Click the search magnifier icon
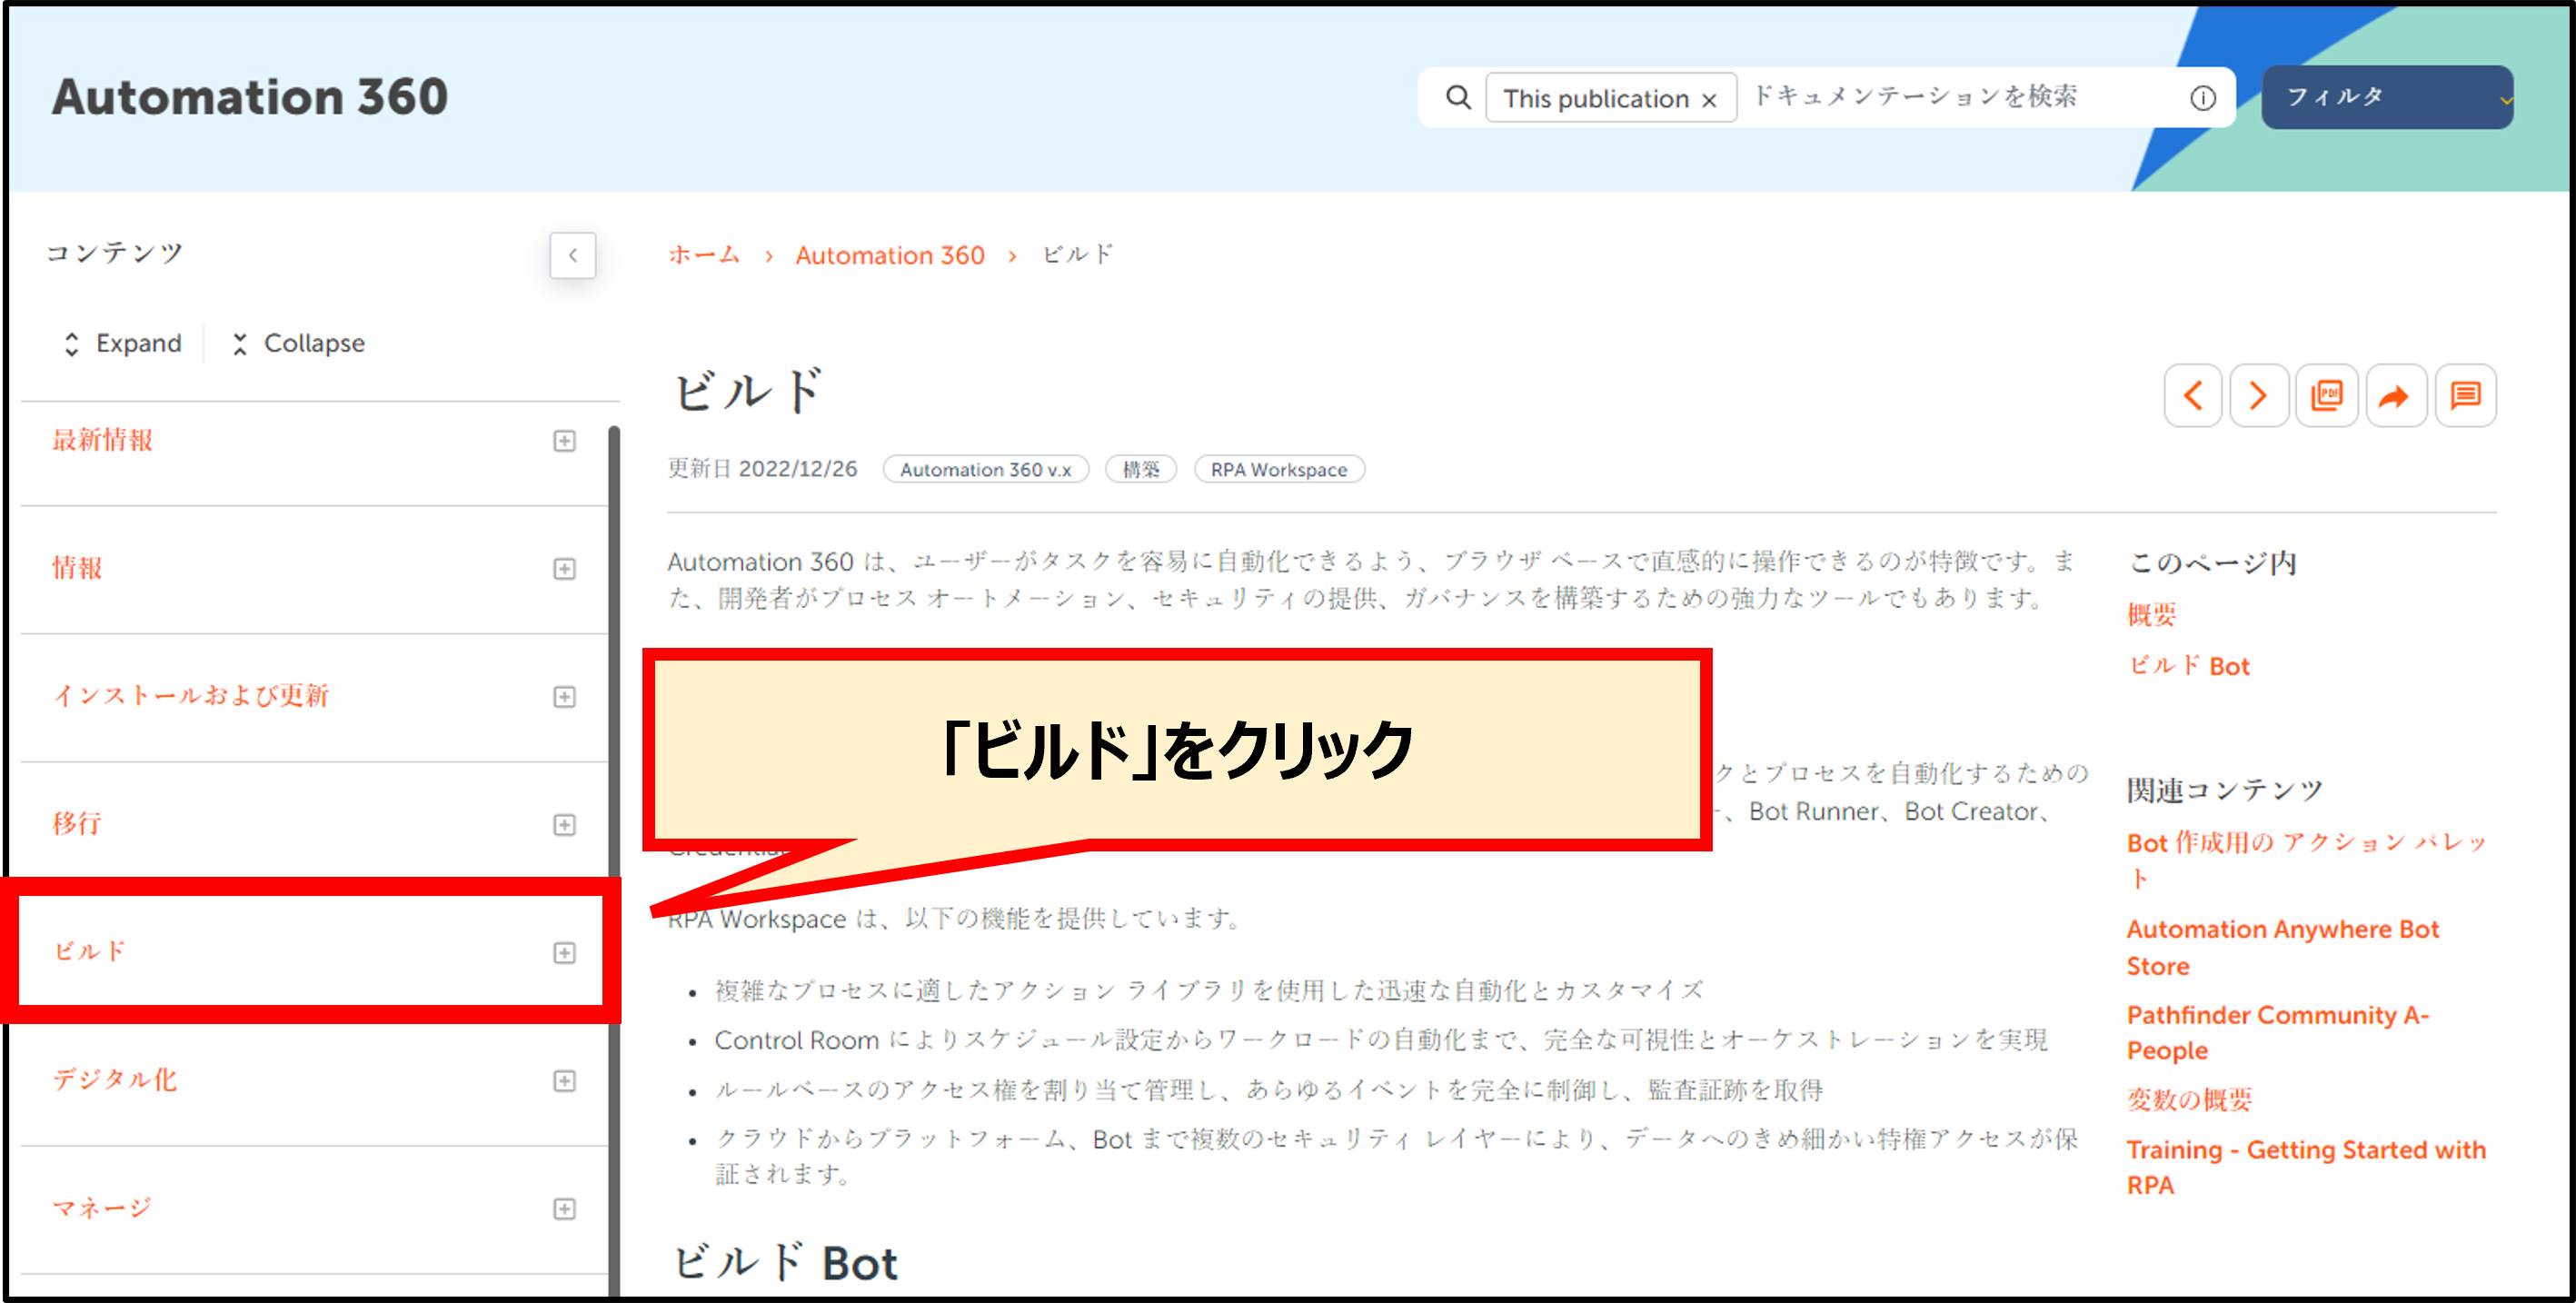The width and height of the screenshot is (2576, 1303). (1458, 97)
